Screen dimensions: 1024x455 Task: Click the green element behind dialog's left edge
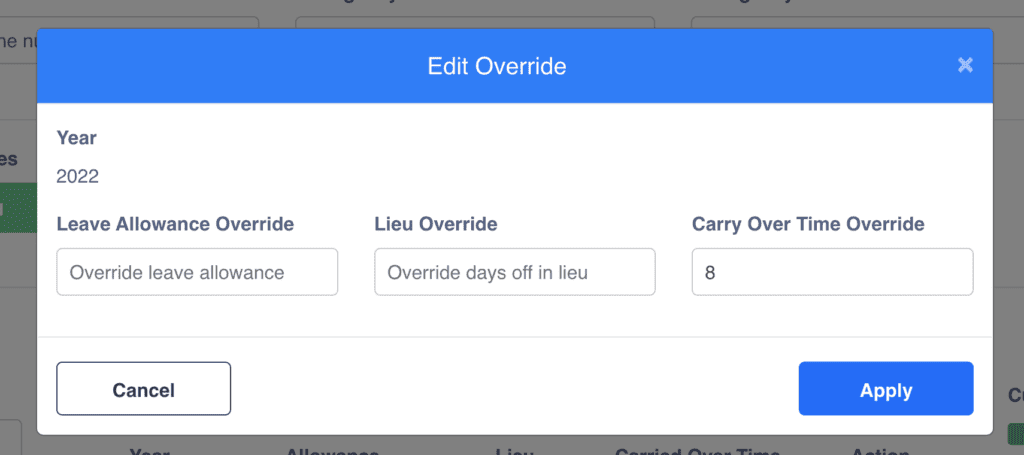(17, 208)
